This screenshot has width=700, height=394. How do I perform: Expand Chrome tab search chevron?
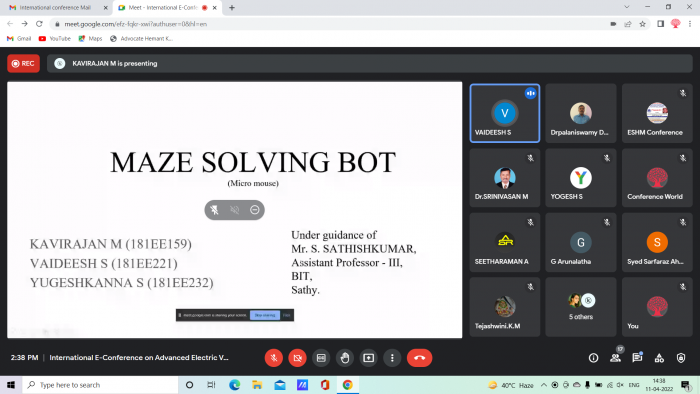point(627,7)
